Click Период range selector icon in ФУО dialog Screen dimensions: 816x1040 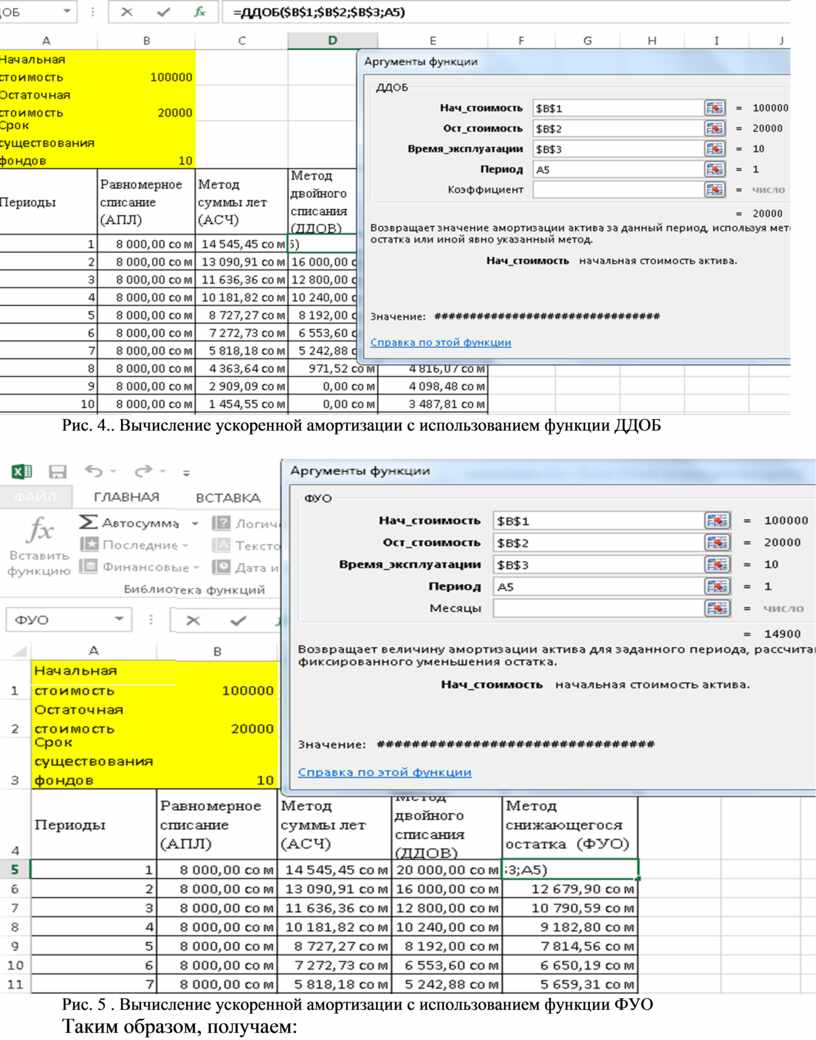pos(717,586)
